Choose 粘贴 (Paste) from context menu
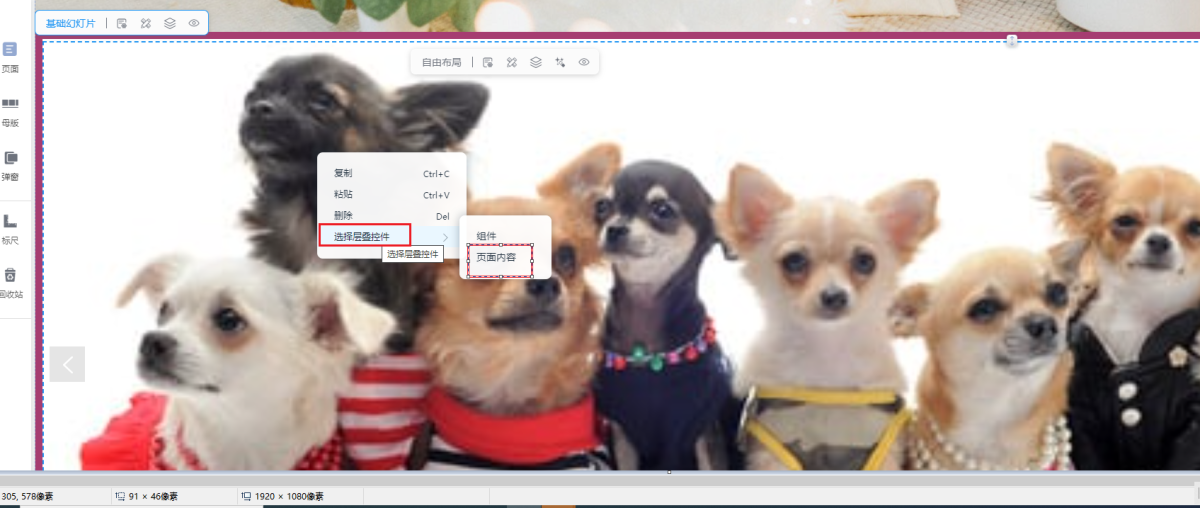Viewport: 1200px width, 508px height. click(x=343, y=195)
